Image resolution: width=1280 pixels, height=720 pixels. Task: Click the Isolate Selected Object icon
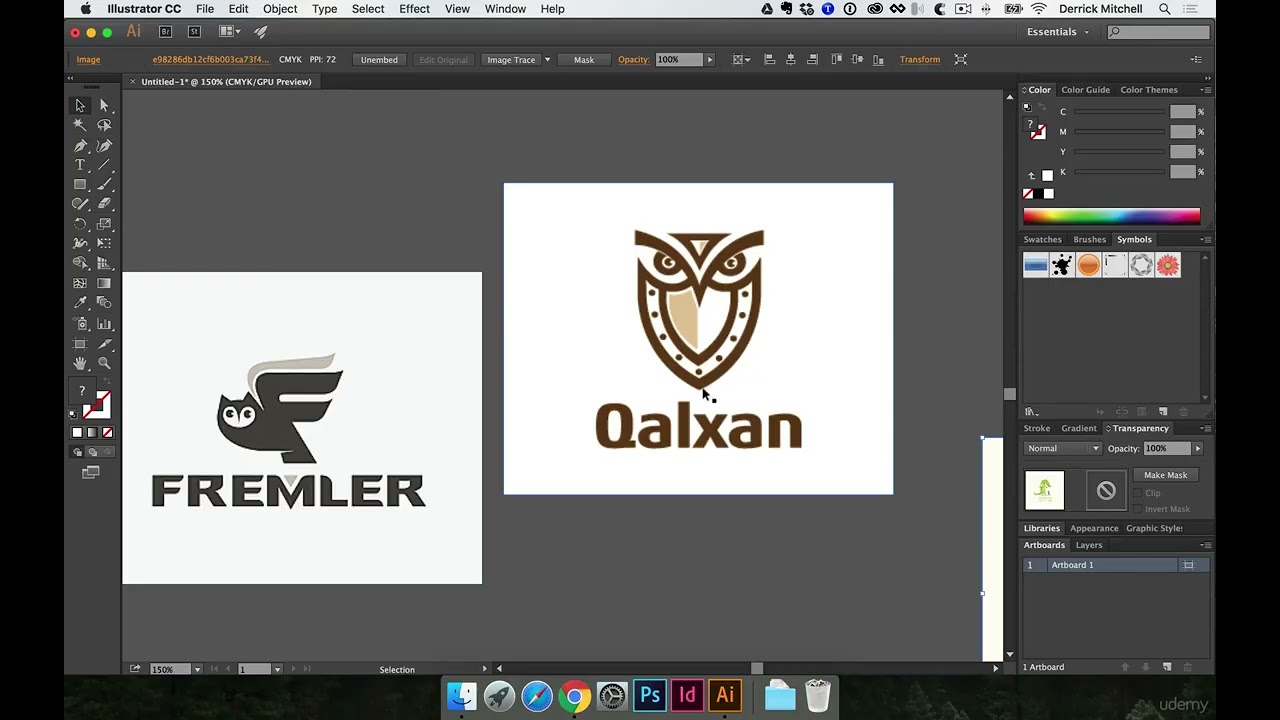tap(960, 60)
